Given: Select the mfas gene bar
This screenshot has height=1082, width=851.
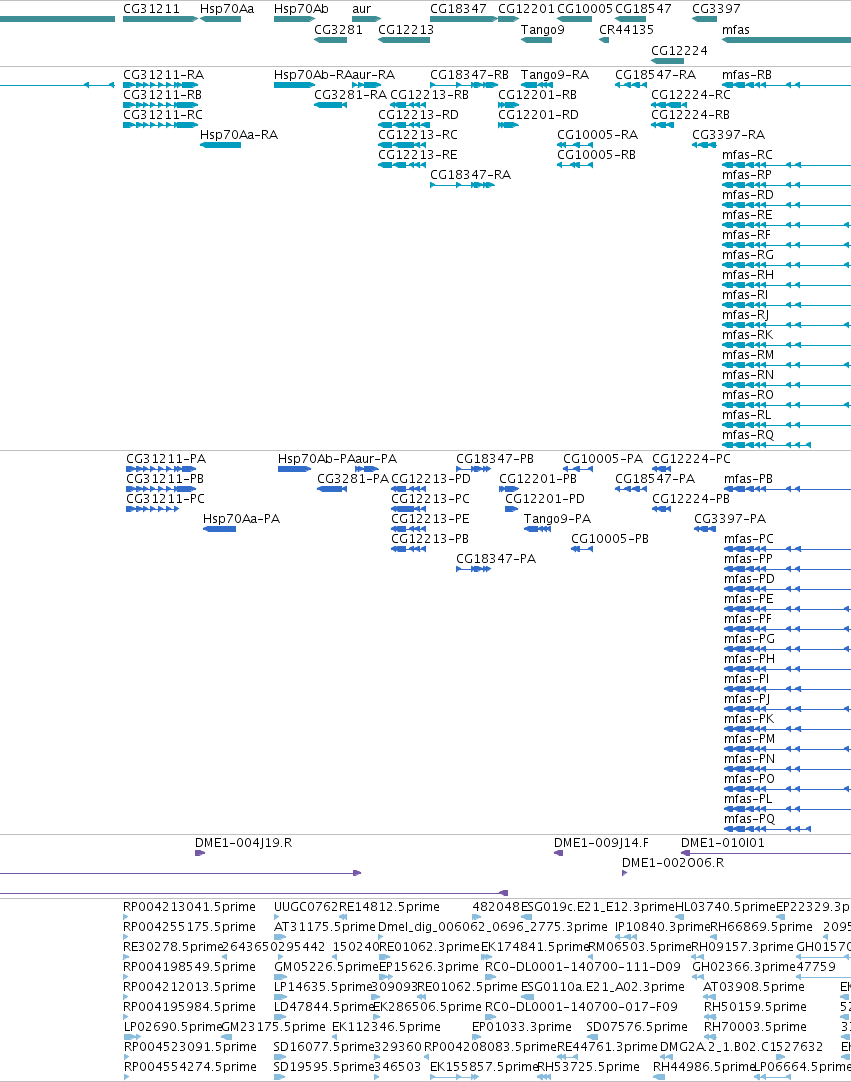Looking at the screenshot, I should click(x=786, y=40).
